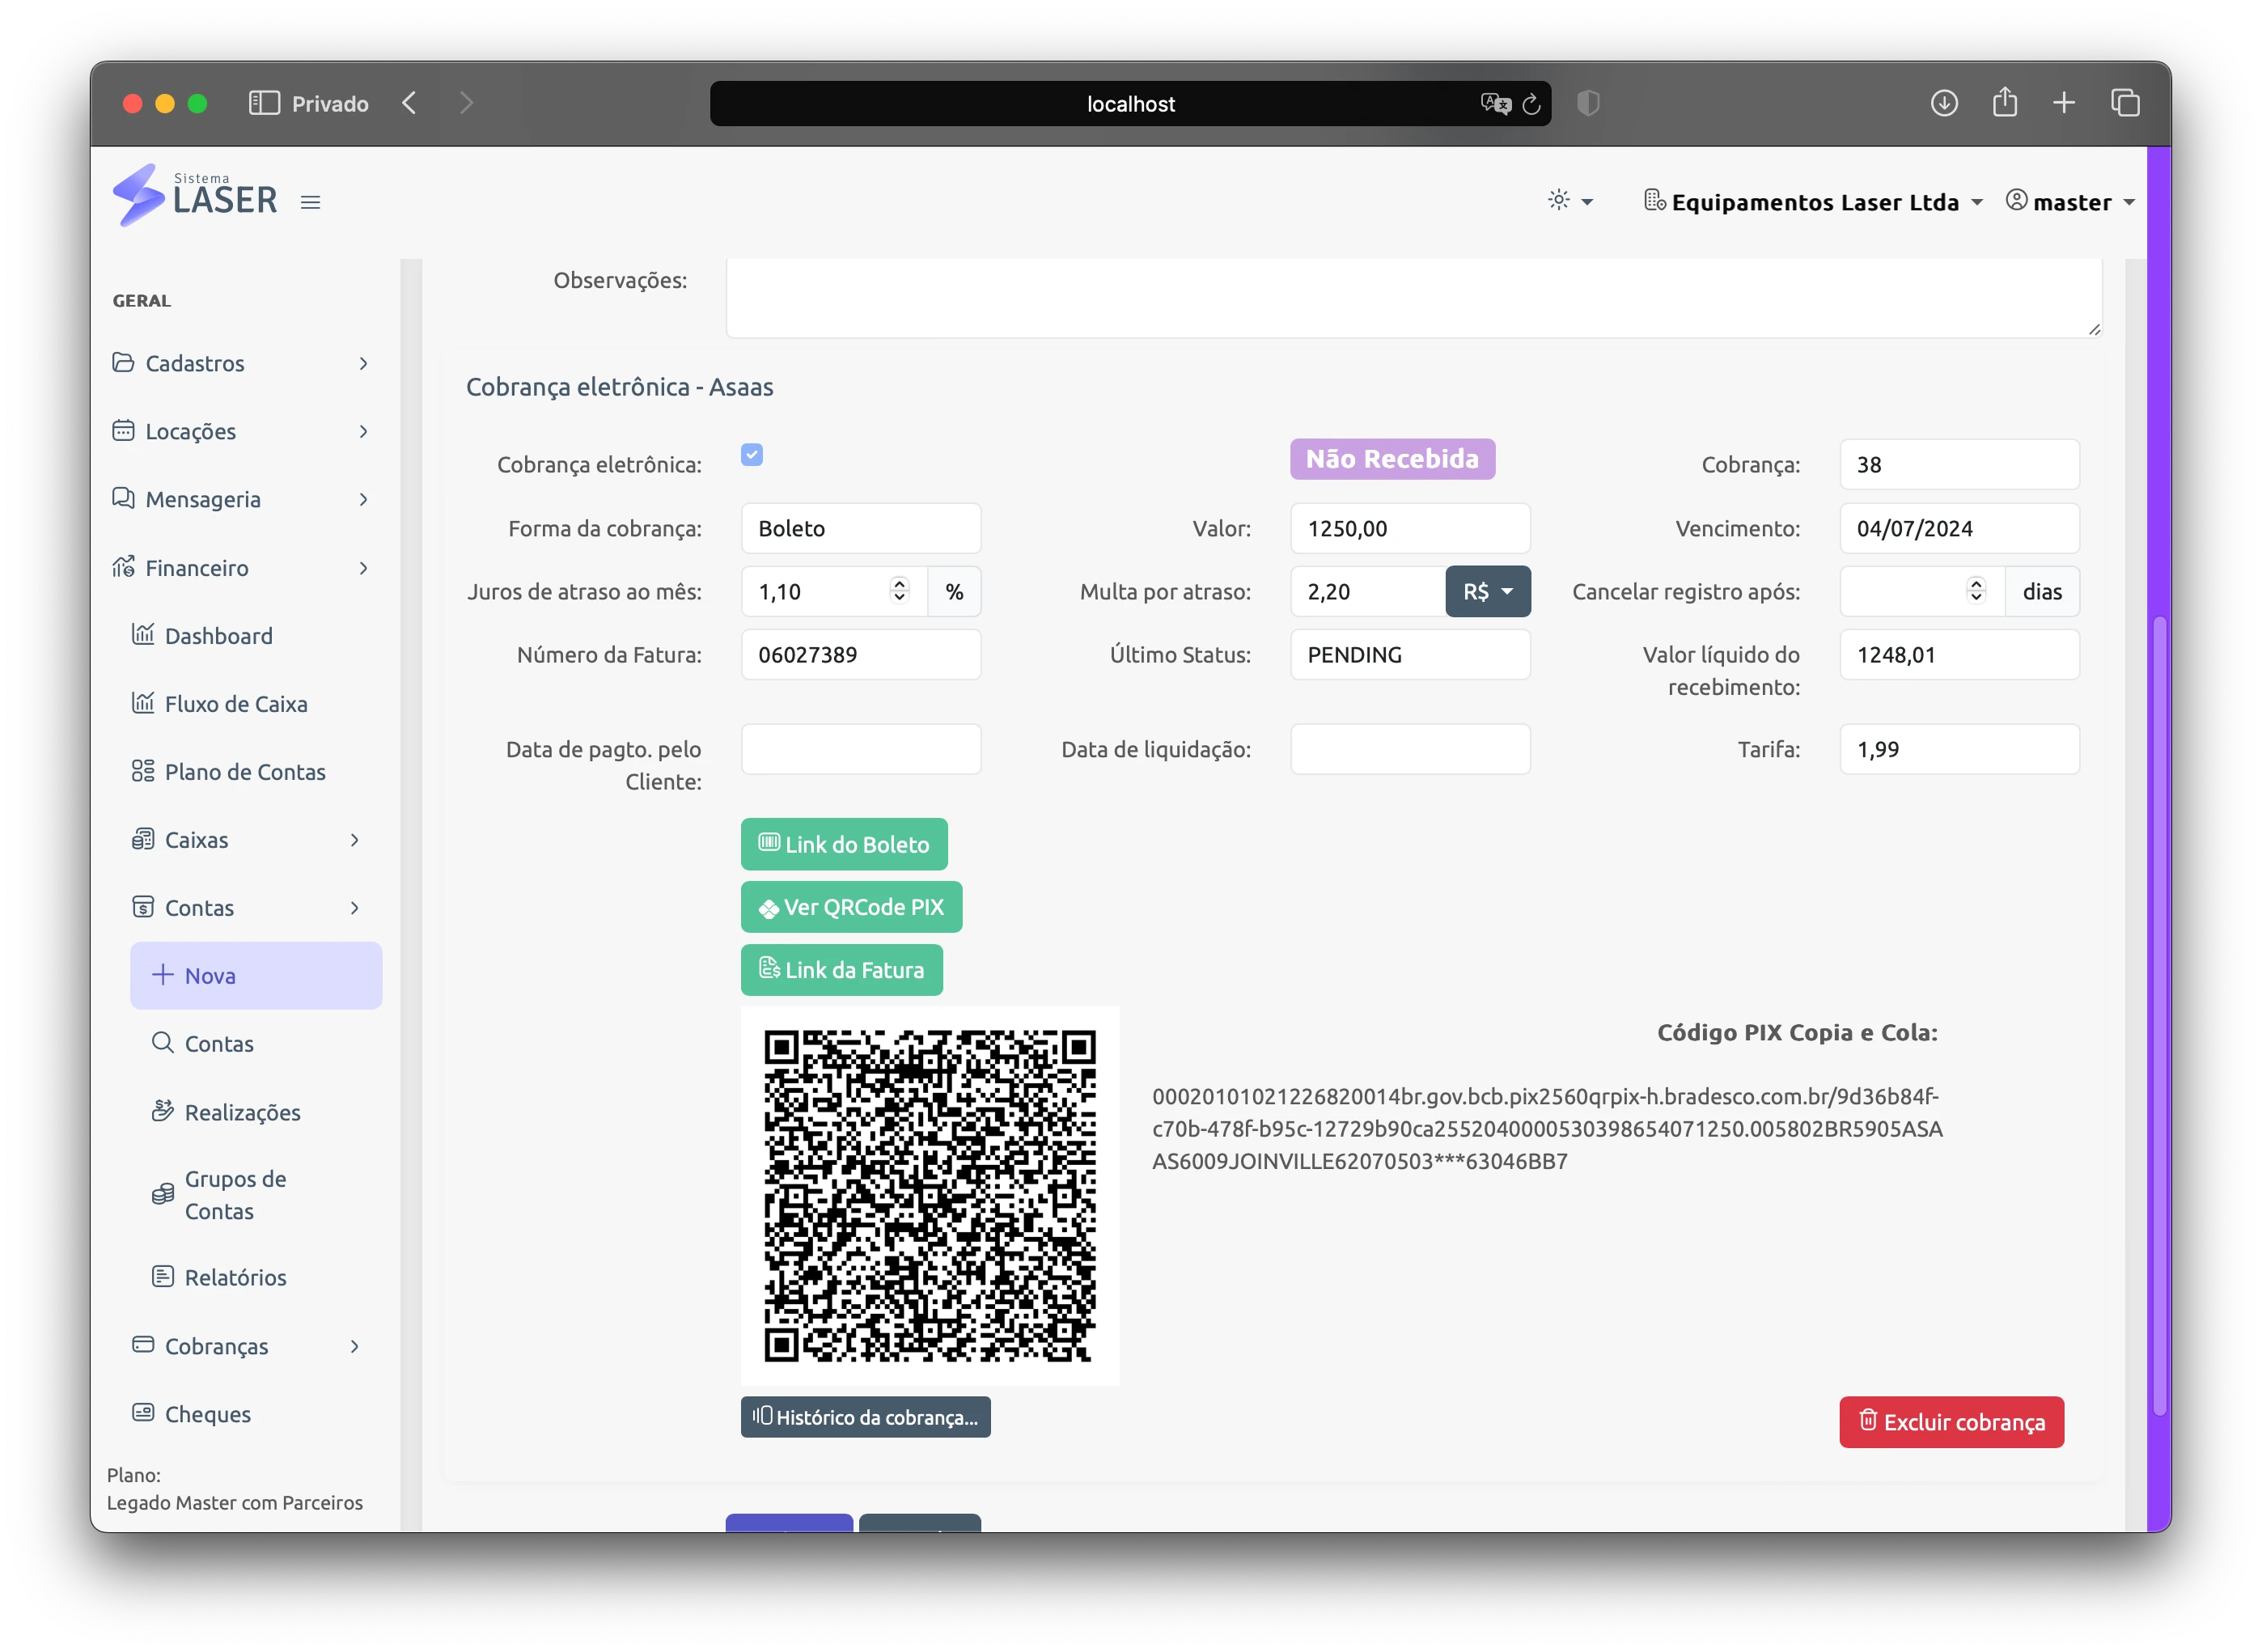The image size is (2262, 1652).
Task: Click the Safari share icon
Action: pos(2004,101)
